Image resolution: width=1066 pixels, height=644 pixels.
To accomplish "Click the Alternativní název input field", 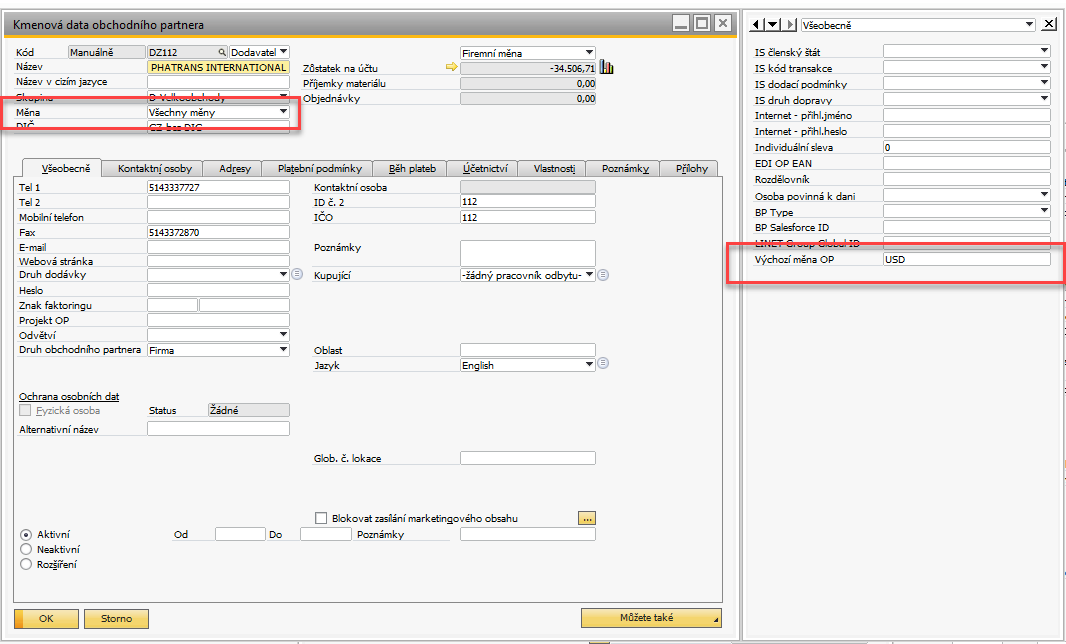I will tap(218, 428).
